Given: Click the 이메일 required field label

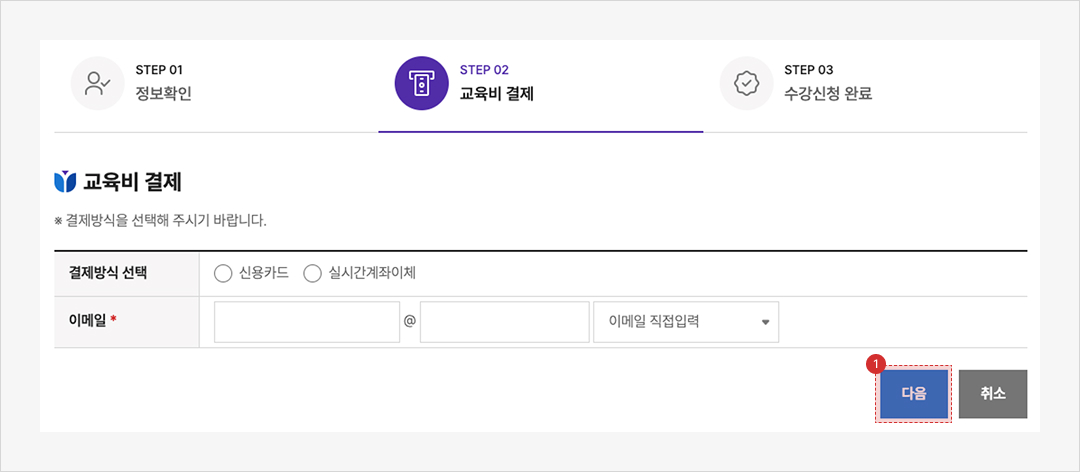Looking at the screenshot, I should (93, 319).
